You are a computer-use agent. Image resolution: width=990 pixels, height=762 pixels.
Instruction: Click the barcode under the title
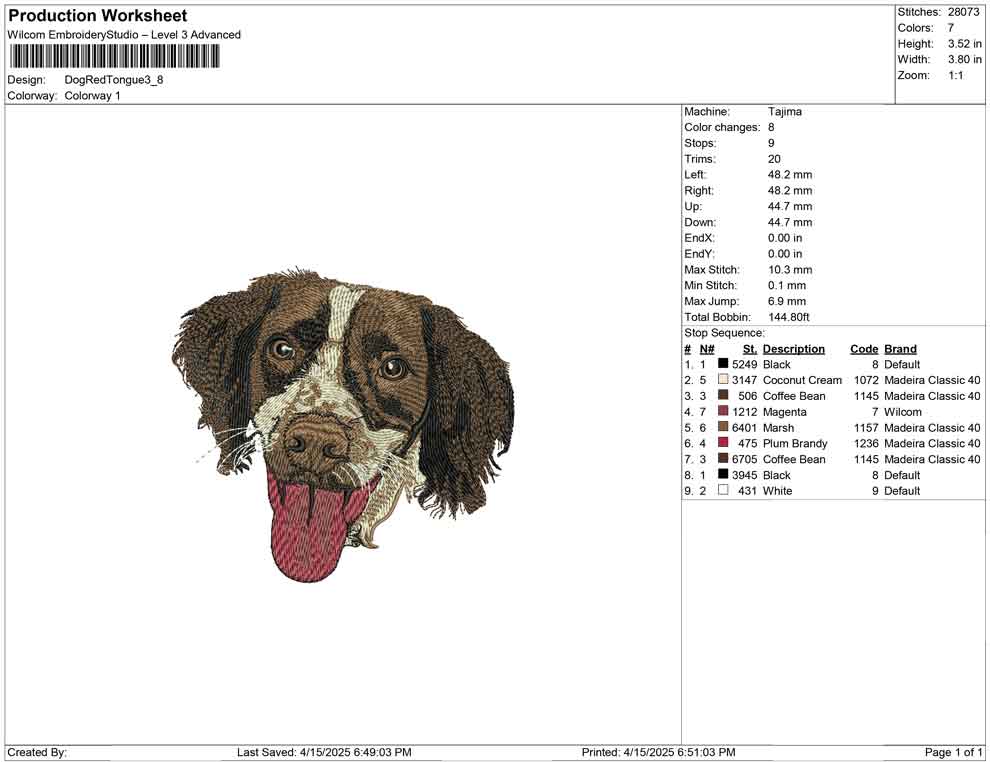click(114, 56)
